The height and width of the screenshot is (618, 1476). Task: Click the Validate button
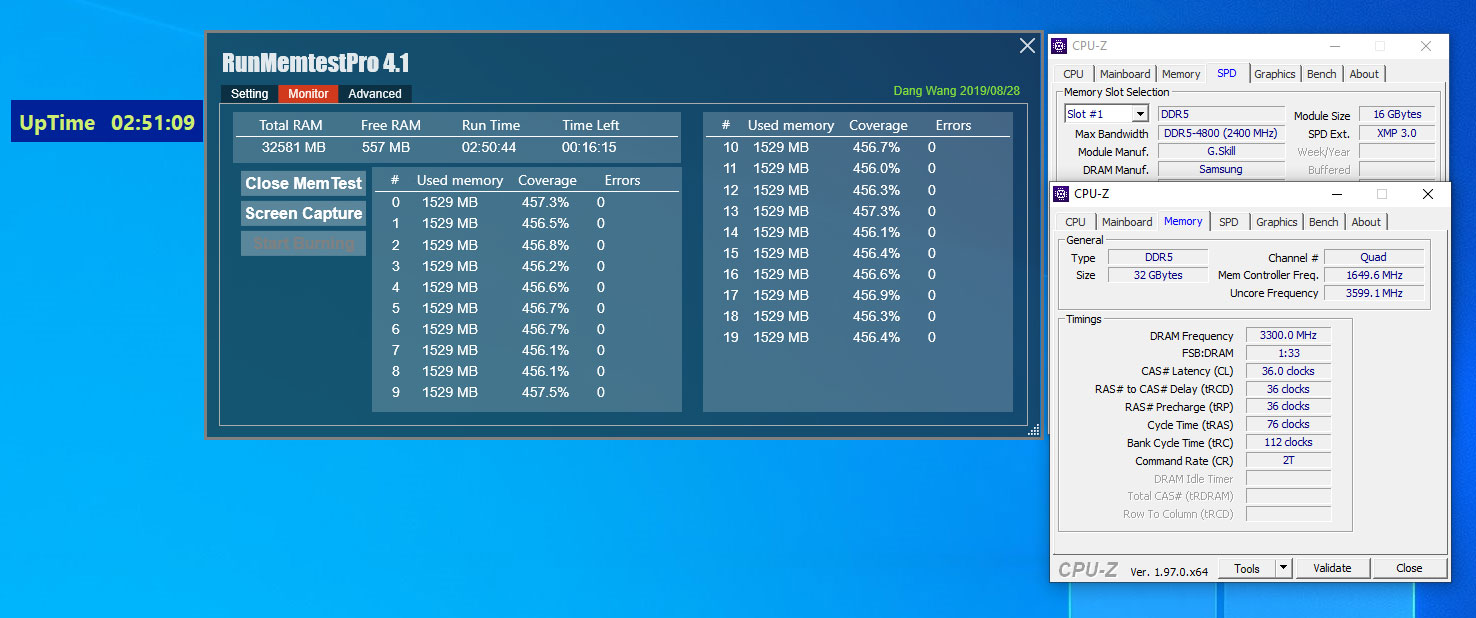coord(1332,568)
